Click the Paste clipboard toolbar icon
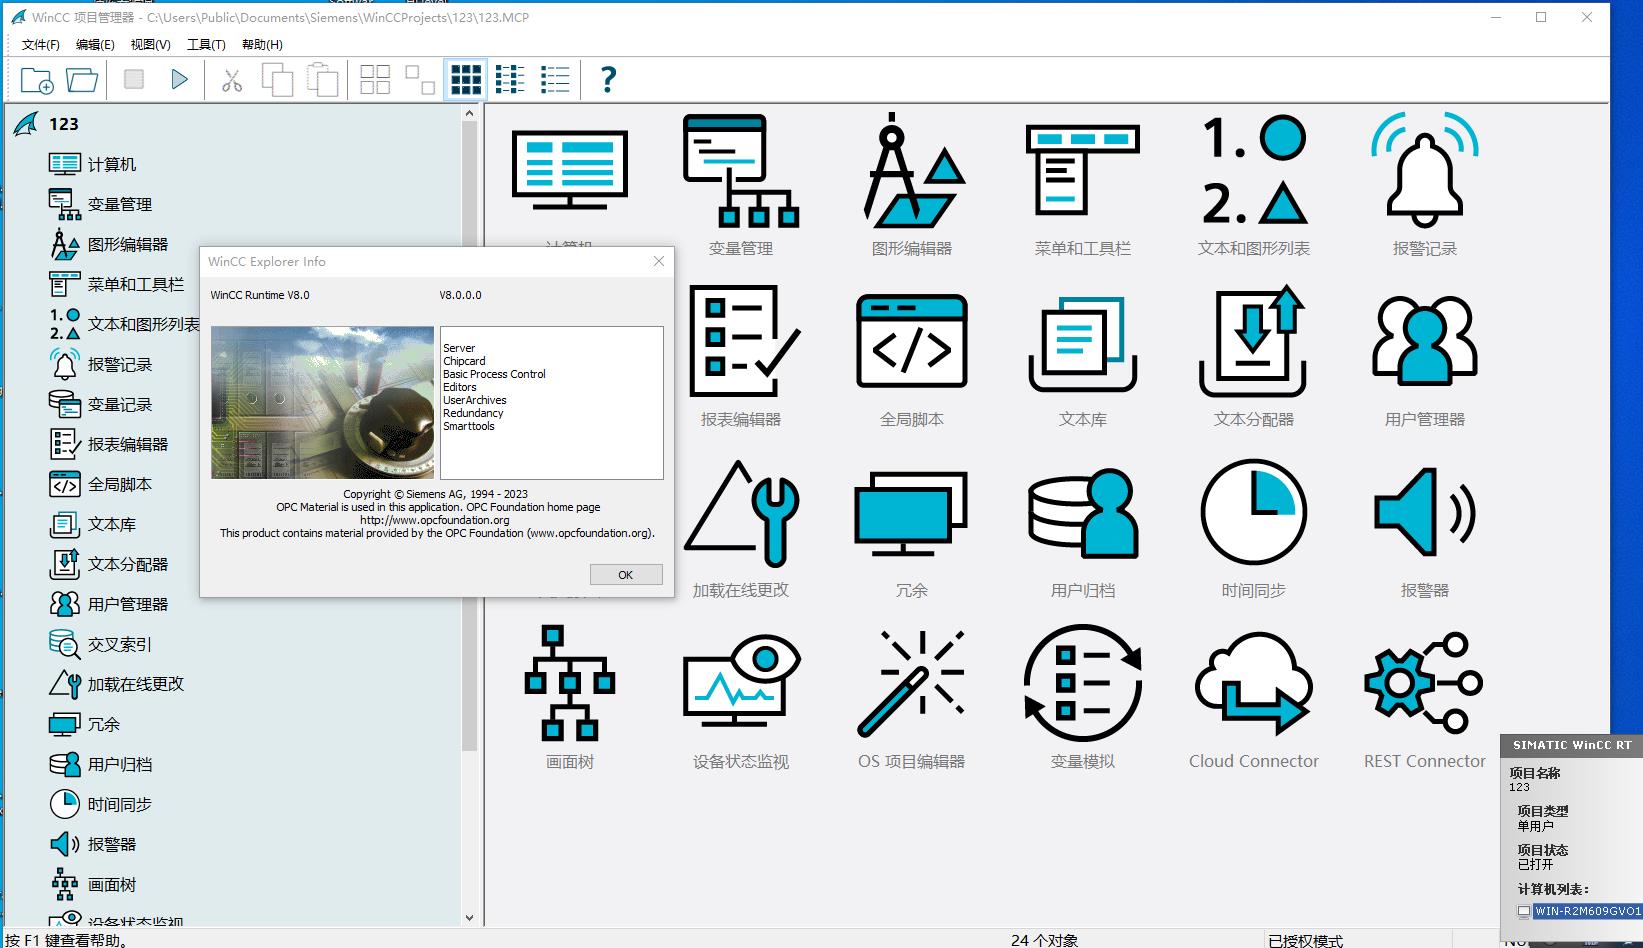Viewport: 1643px width, 948px height. point(322,80)
